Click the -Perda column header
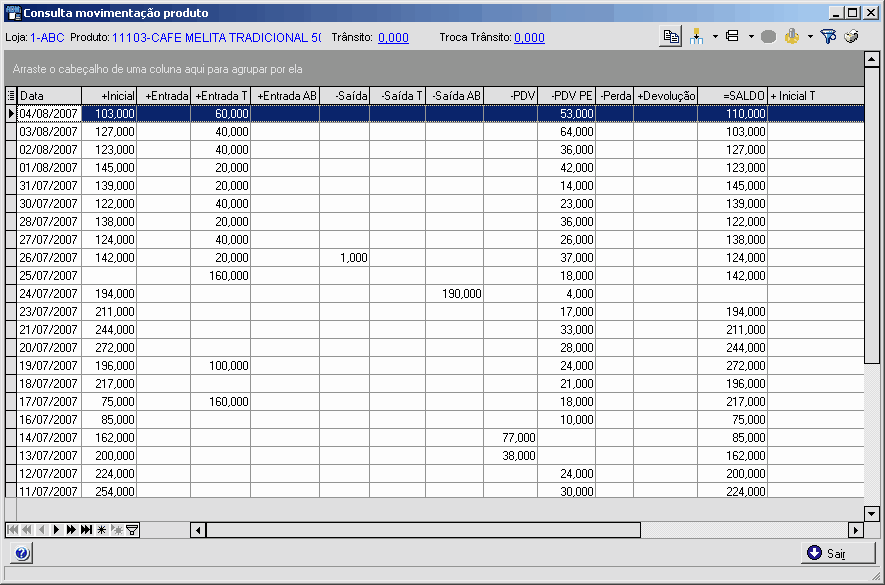This screenshot has height=585, width=885. tap(614, 95)
